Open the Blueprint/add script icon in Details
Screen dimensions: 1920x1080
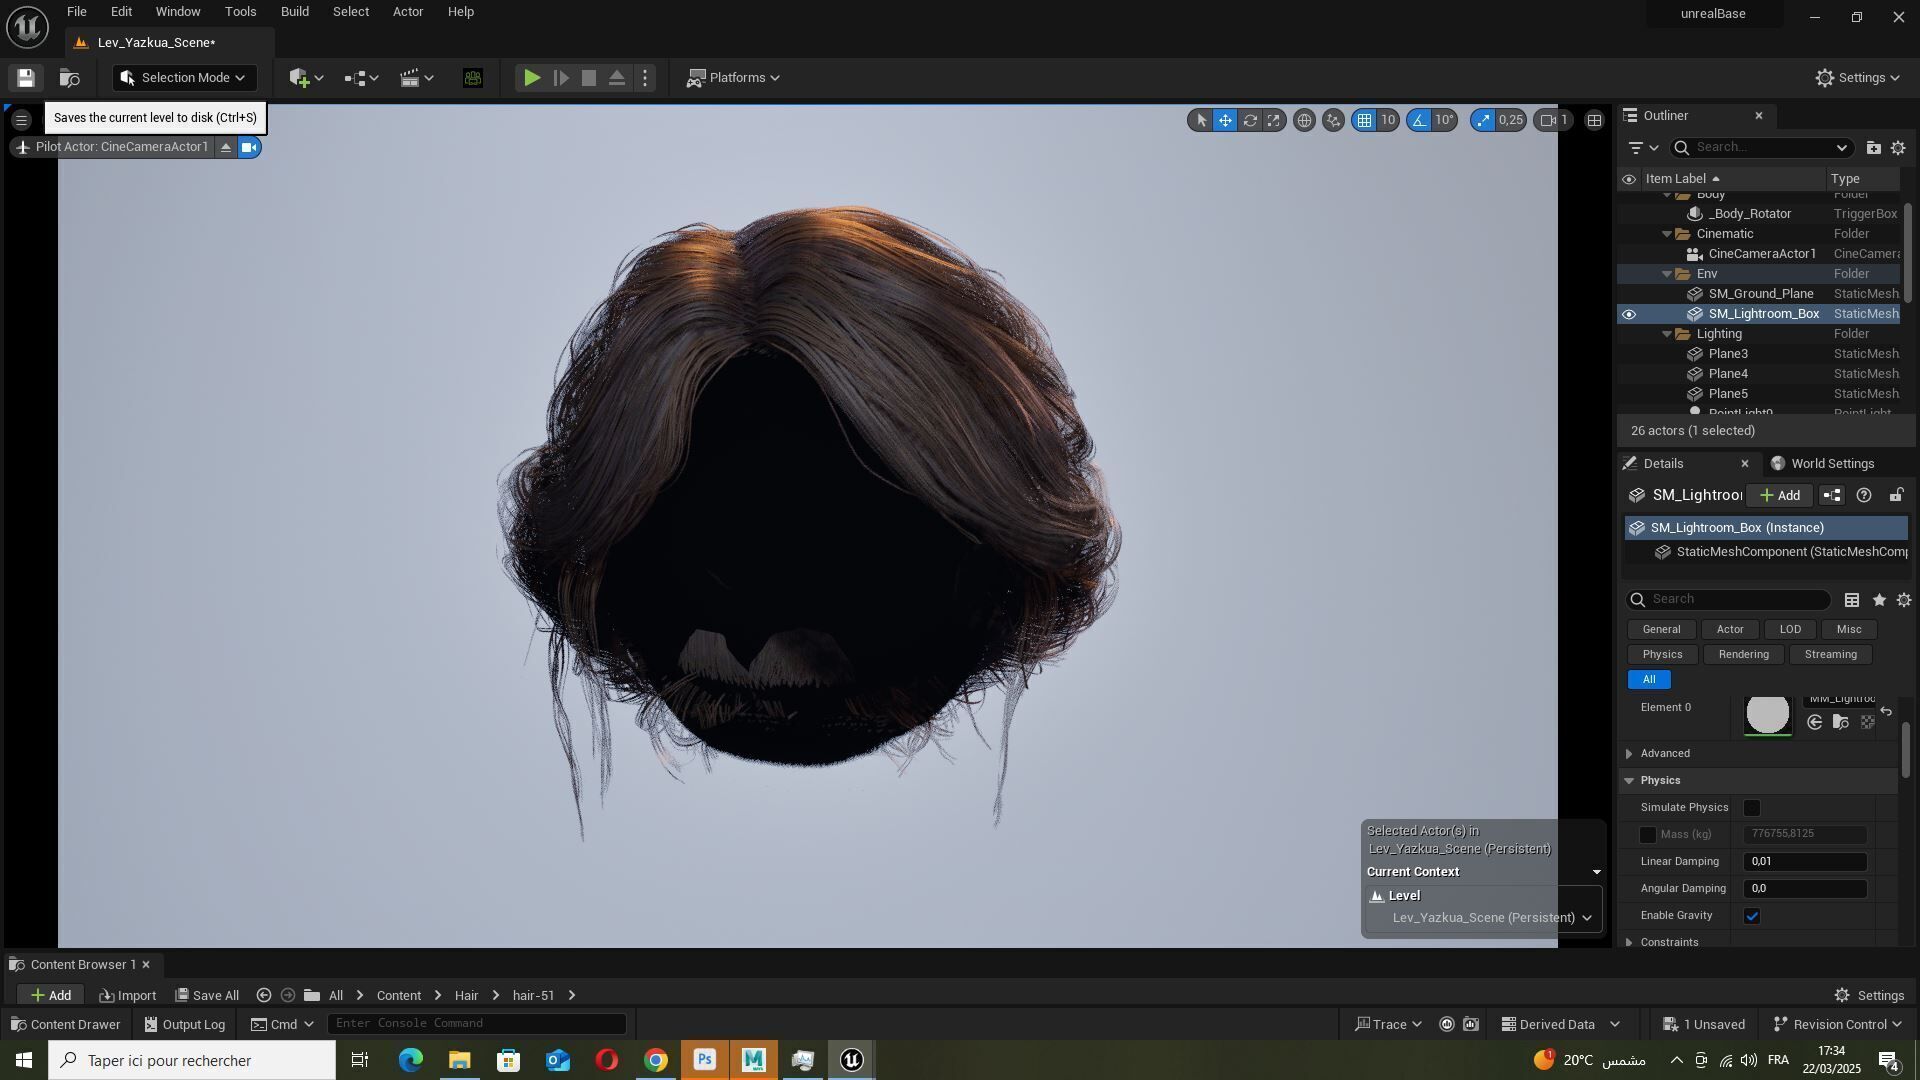pyautogui.click(x=1832, y=496)
